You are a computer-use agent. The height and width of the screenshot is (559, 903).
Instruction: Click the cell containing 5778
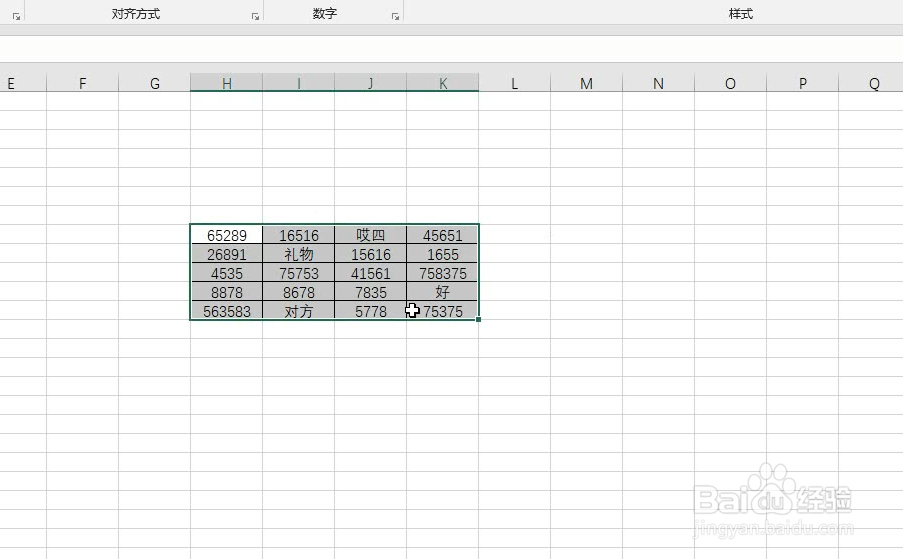[x=370, y=310]
